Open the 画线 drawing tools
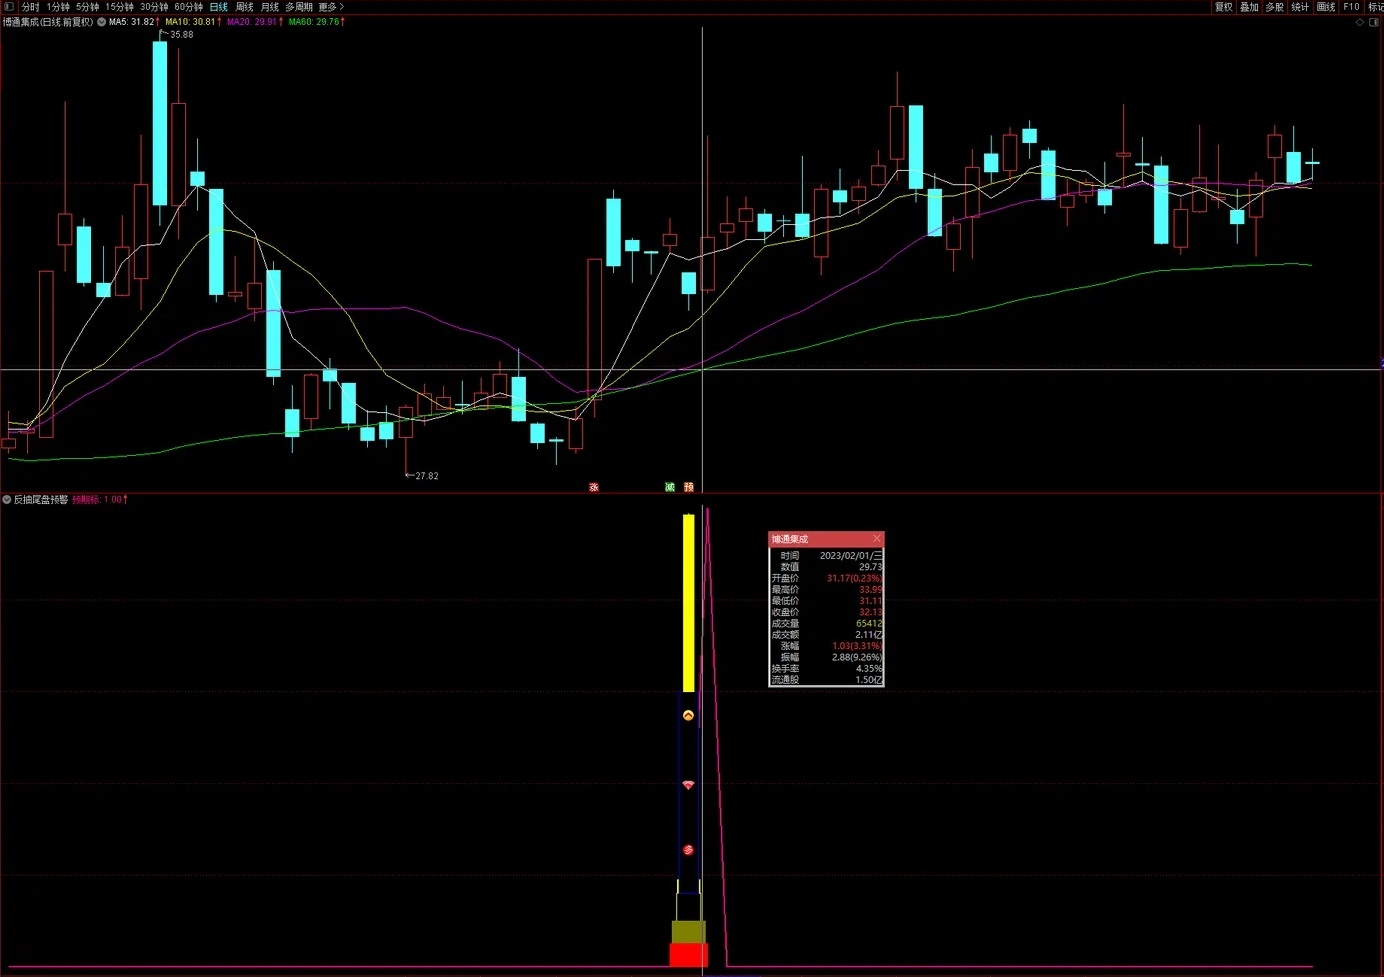Image resolution: width=1384 pixels, height=977 pixels. [x=1326, y=7]
